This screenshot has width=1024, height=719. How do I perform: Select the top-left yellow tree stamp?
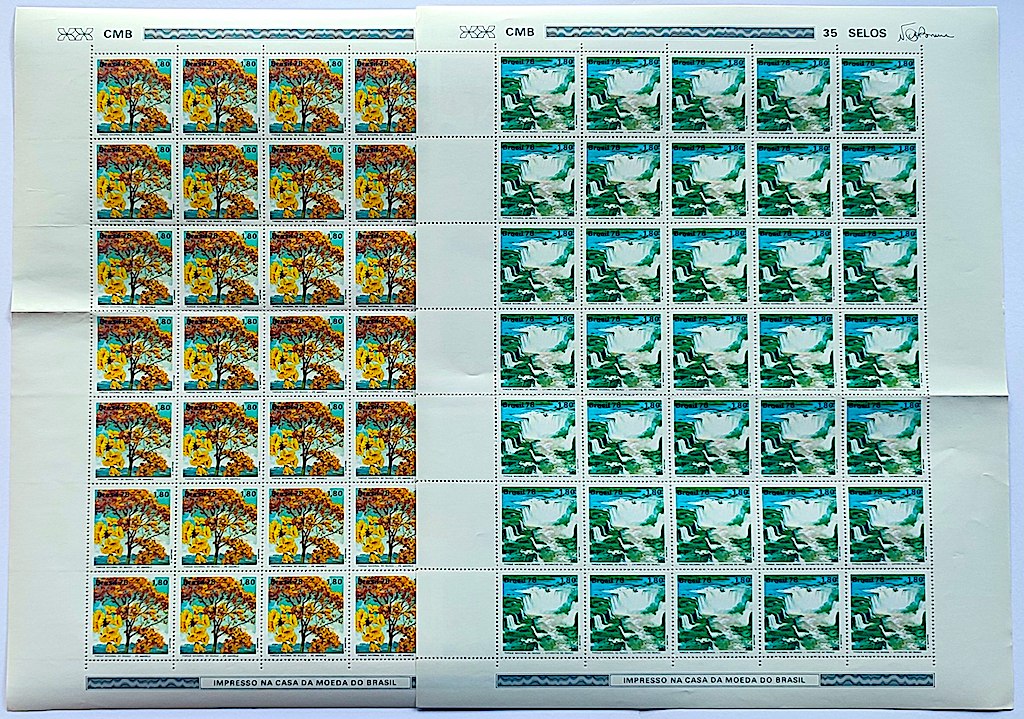133,95
